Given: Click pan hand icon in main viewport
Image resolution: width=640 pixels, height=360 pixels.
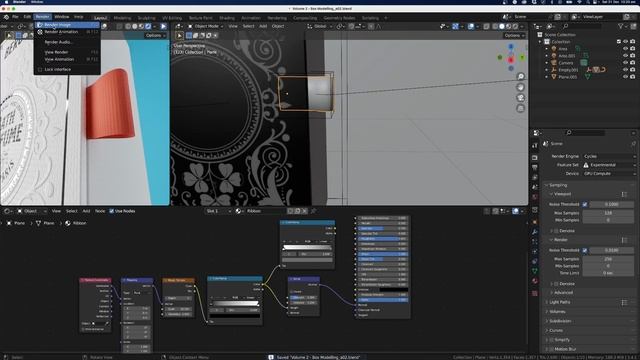Looking at the screenshot, I should click(x=520, y=87).
